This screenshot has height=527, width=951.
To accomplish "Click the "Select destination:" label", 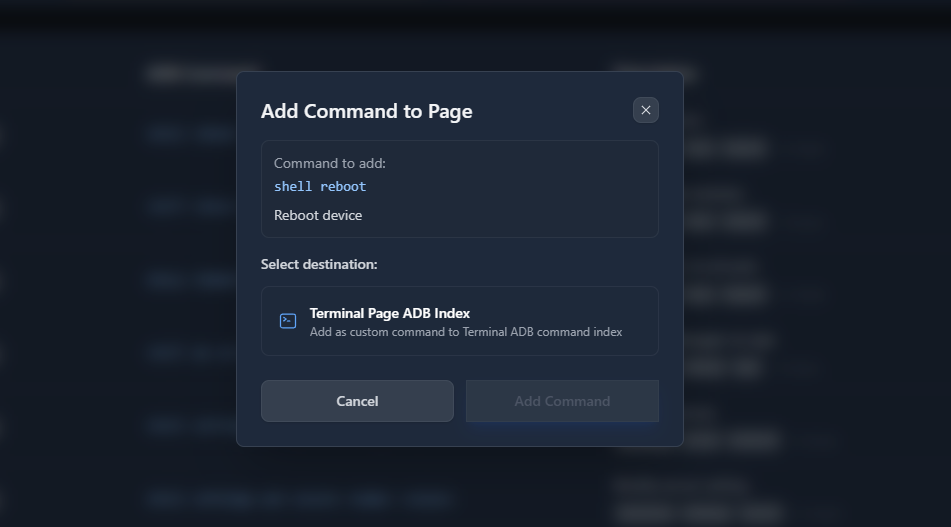I will pos(319,264).
